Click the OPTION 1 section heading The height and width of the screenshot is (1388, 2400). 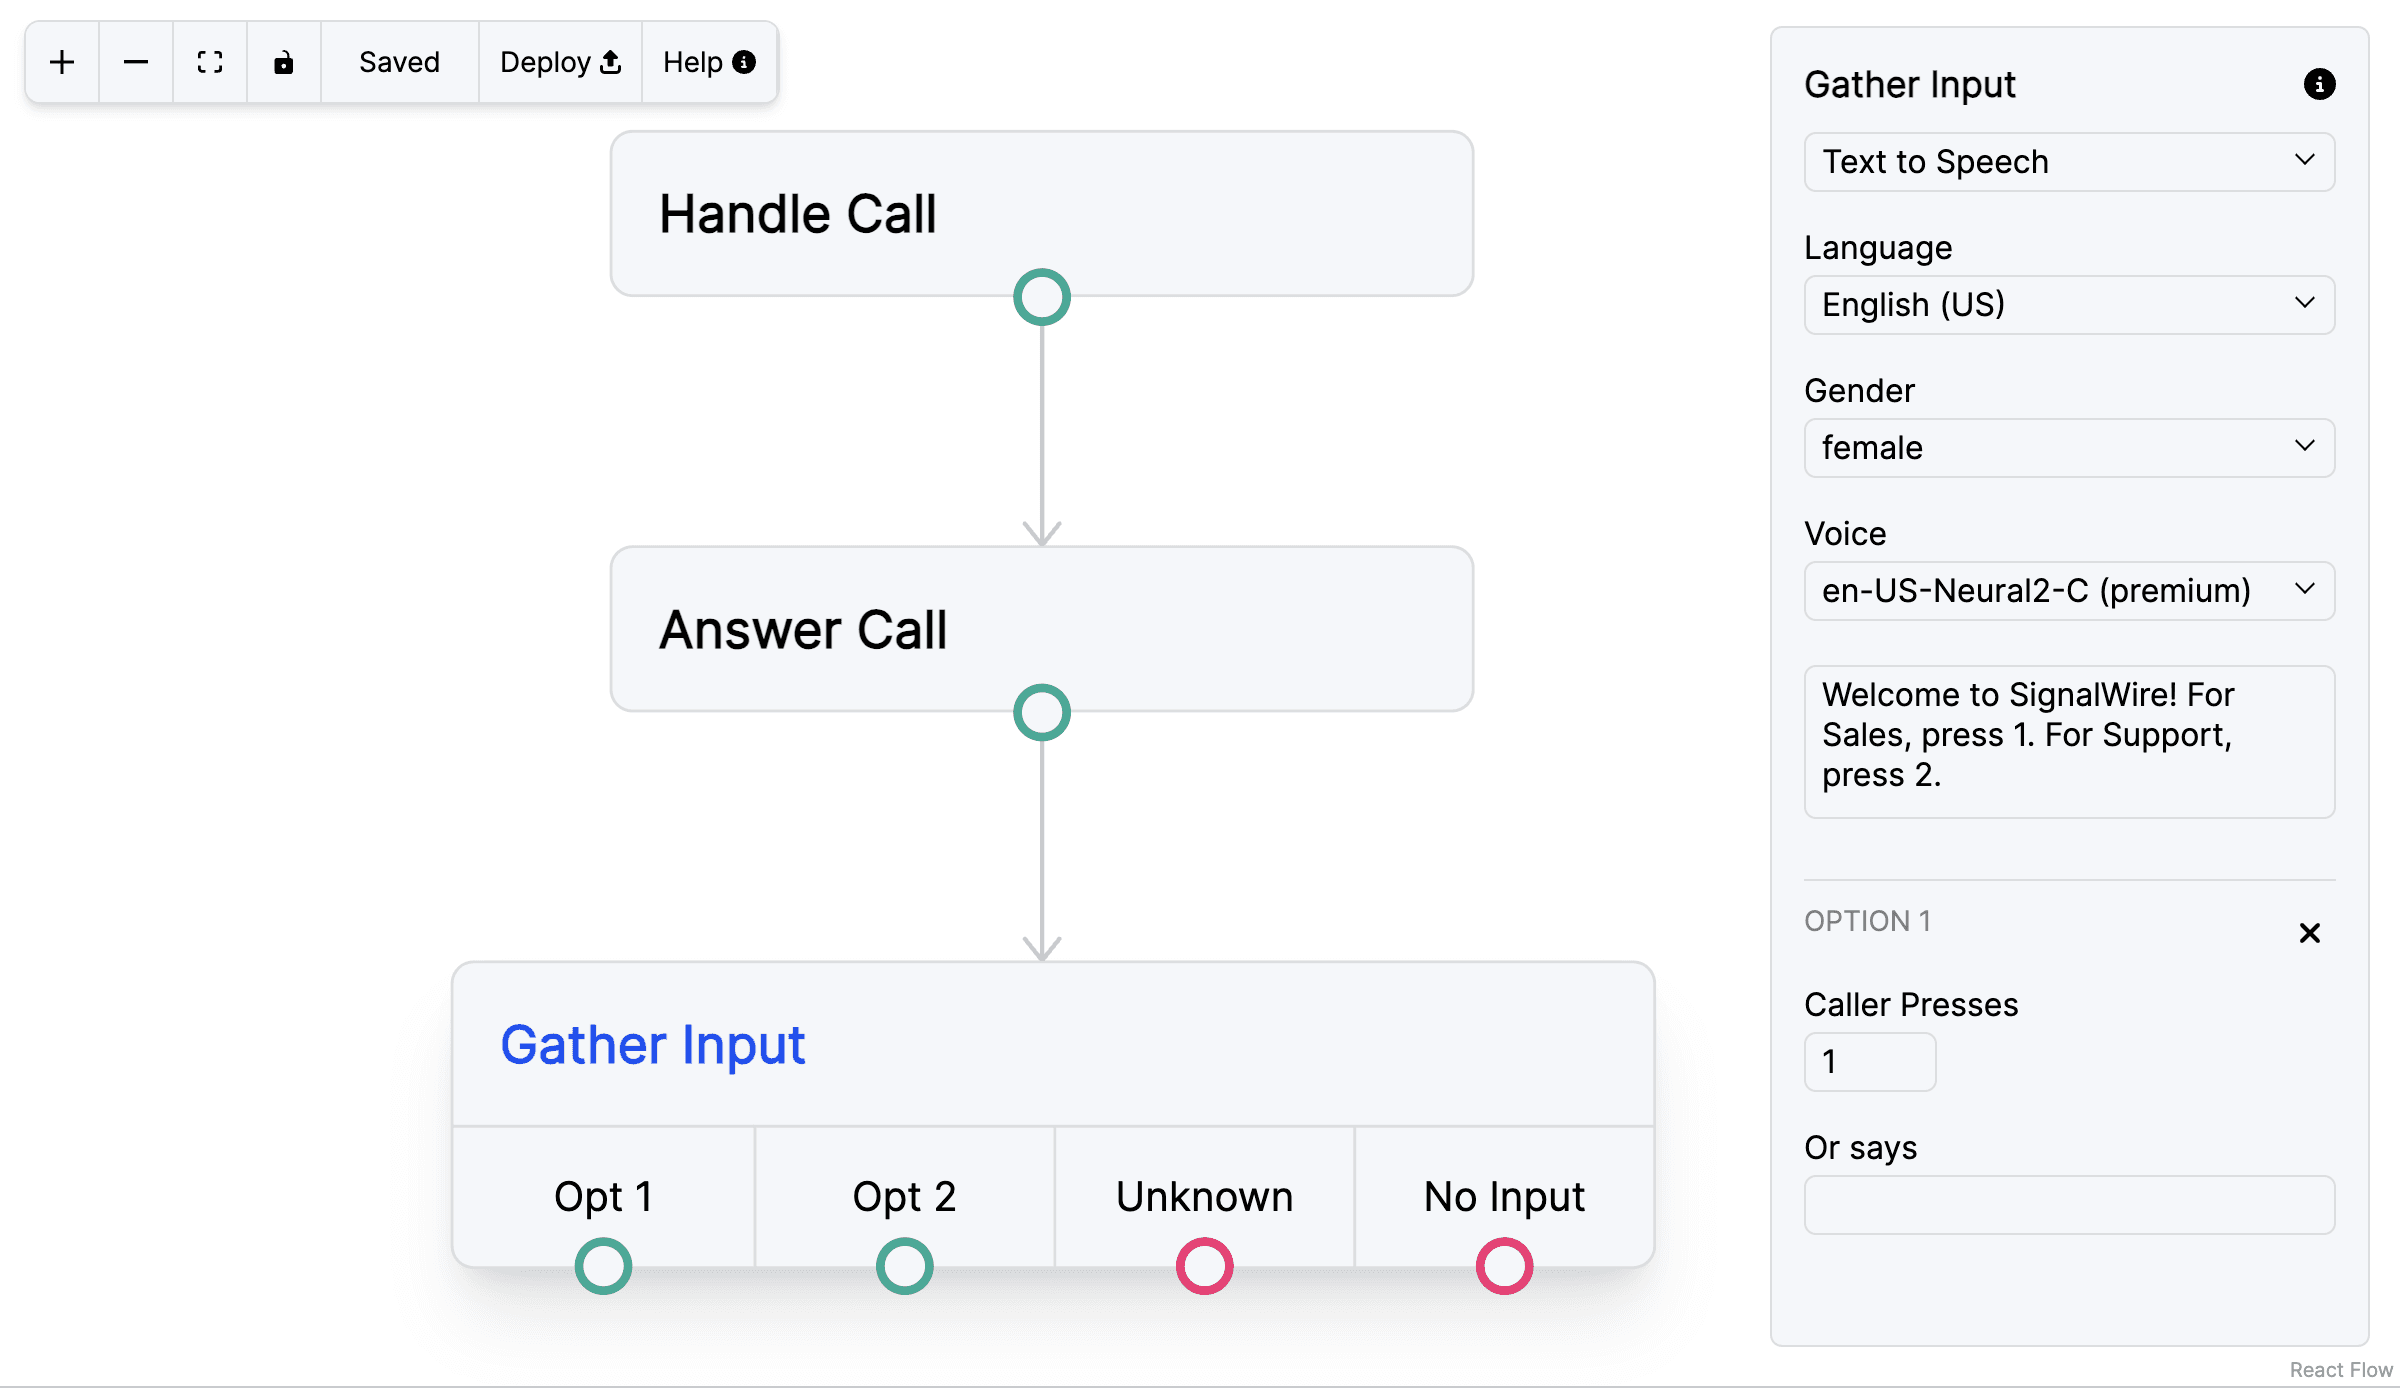pos(1867,921)
